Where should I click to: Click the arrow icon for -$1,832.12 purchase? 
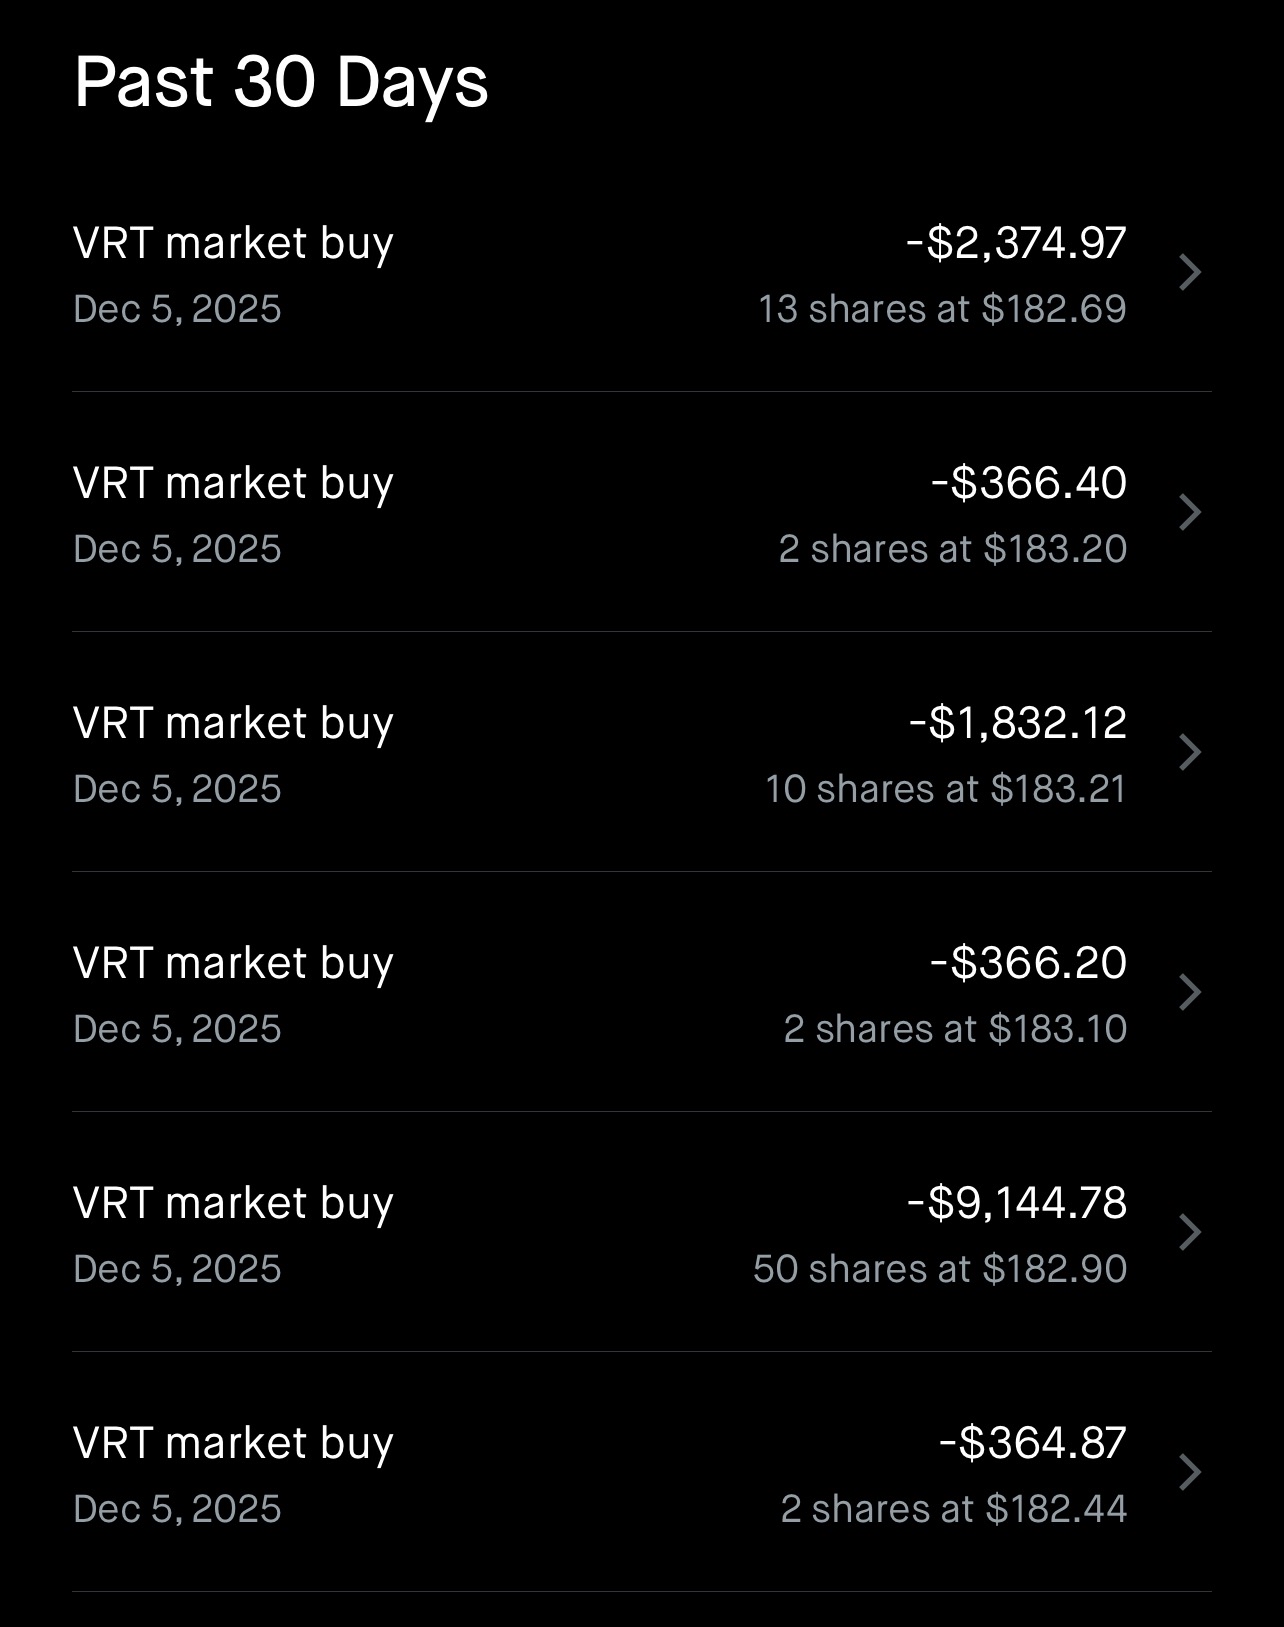pyautogui.click(x=1189, y=752)
